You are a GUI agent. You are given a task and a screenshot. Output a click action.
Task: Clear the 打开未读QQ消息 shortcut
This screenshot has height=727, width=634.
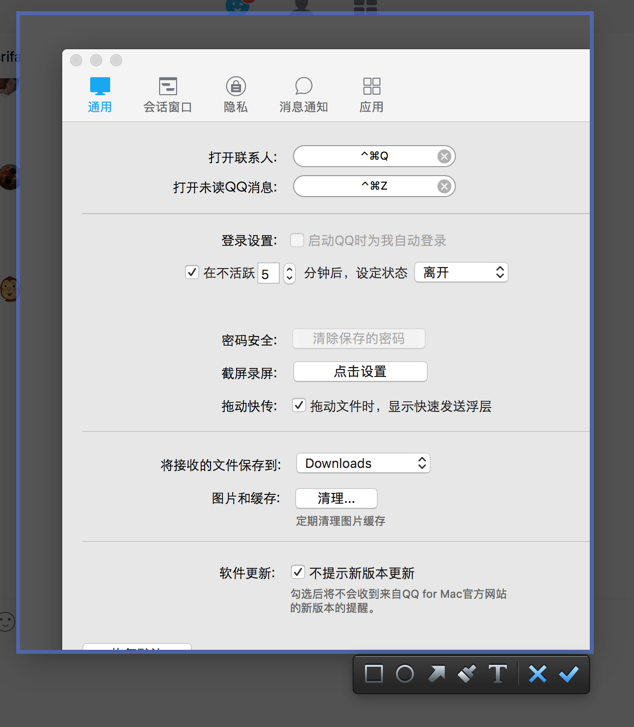coord(444,186)
